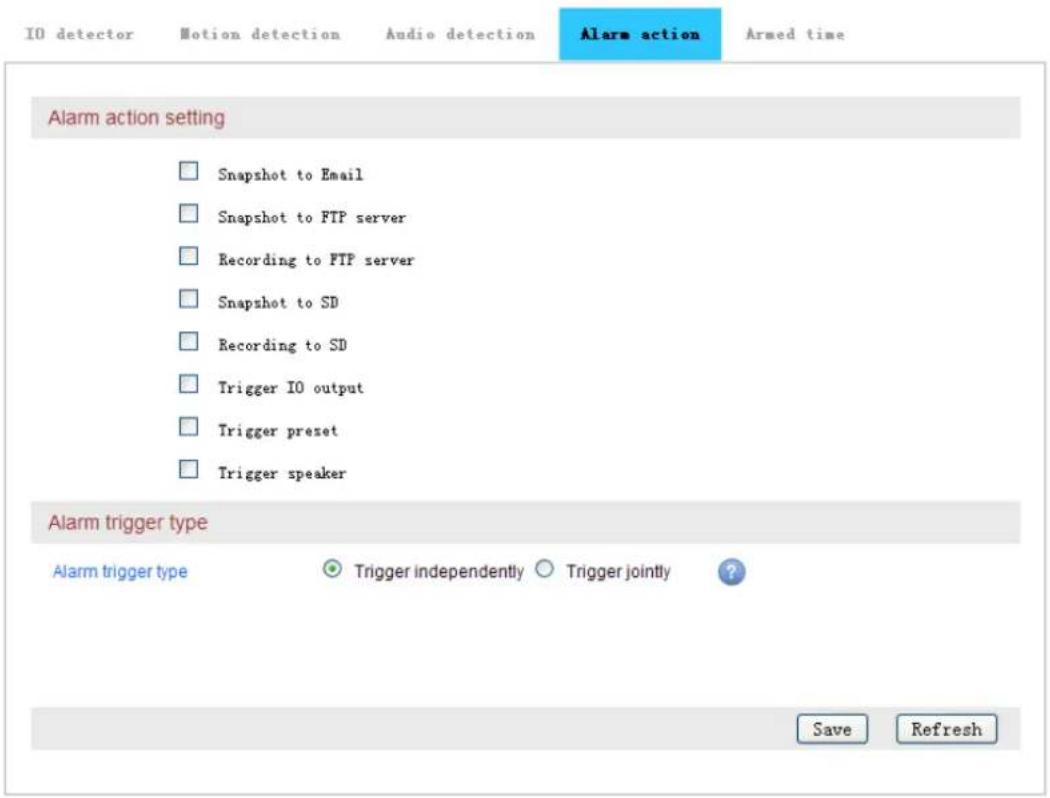This screenshot has width=1050, height=798.
Task: Save the alarm action settings
Action: (832, 729)
